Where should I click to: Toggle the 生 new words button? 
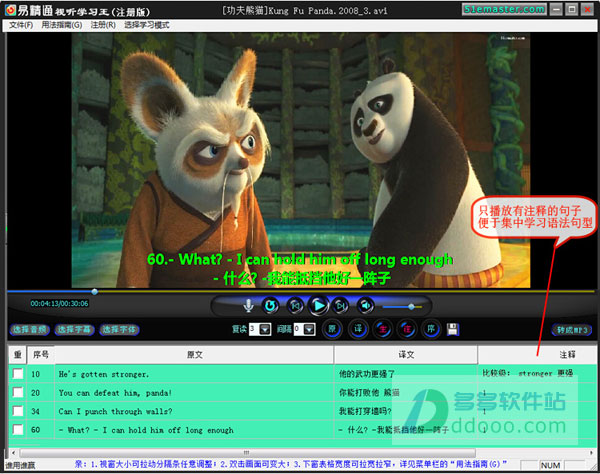[x=382, y=329]
